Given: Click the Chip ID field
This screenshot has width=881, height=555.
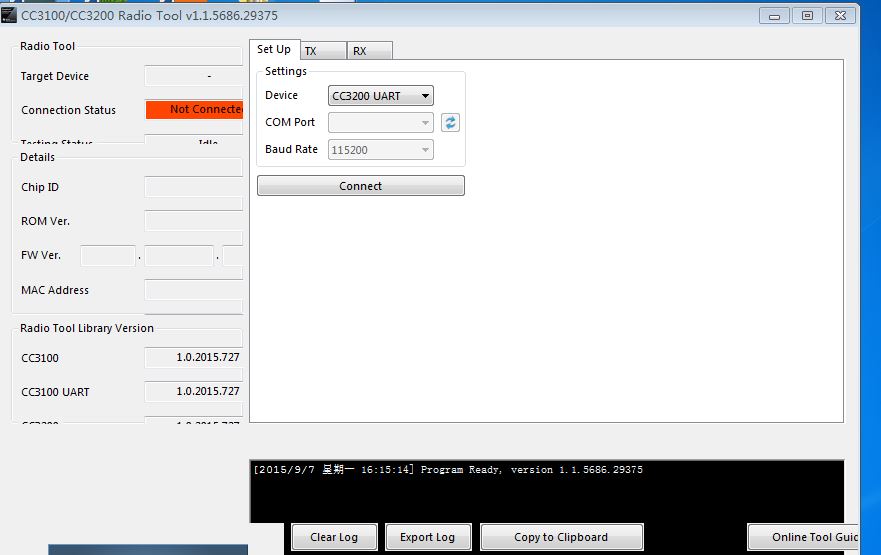Looking at the screenshot, I should 193,187.
